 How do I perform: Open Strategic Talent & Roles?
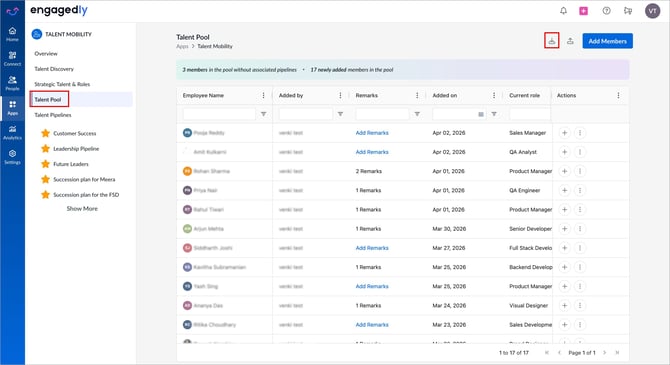[62, 84]
